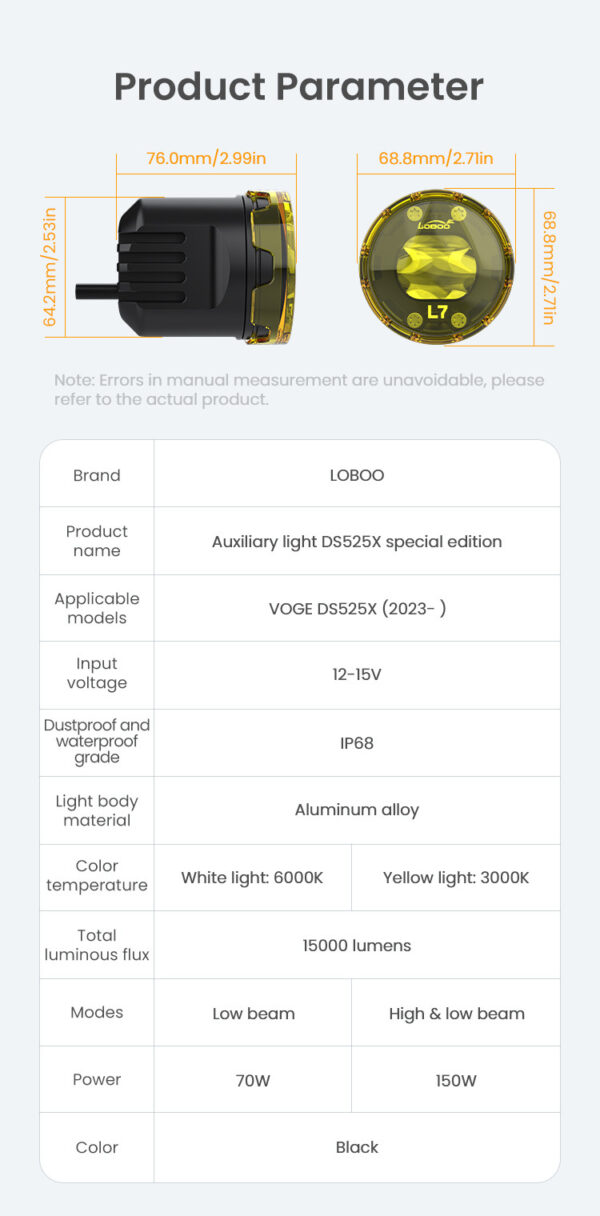Click the Aluminum alloy material cell
Screen dimensions: 600x1216
(357, 810)
